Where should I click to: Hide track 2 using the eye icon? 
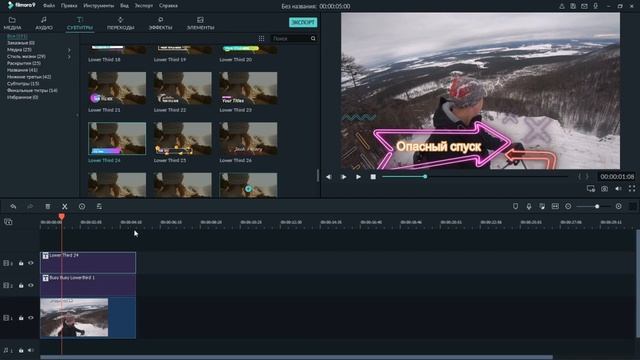click(x=31, y=285)
